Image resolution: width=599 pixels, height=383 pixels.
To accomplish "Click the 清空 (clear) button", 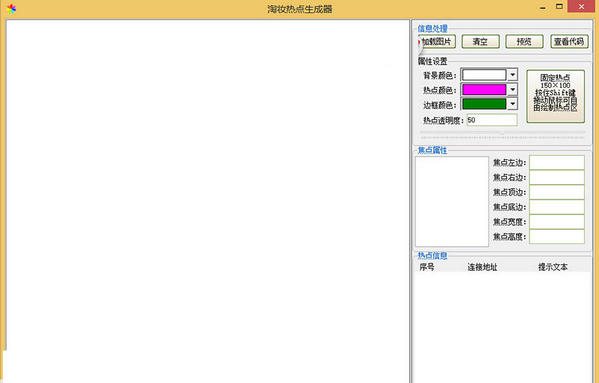I will [x=481, y=41].
